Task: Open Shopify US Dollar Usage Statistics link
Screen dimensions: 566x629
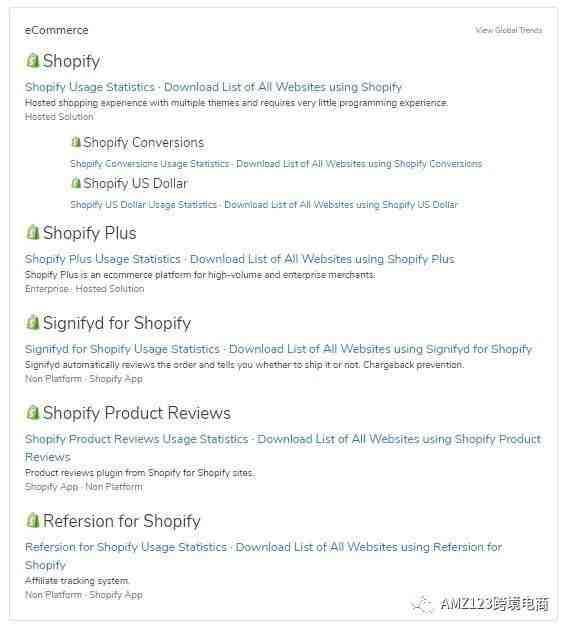Action: click(144, 205)
